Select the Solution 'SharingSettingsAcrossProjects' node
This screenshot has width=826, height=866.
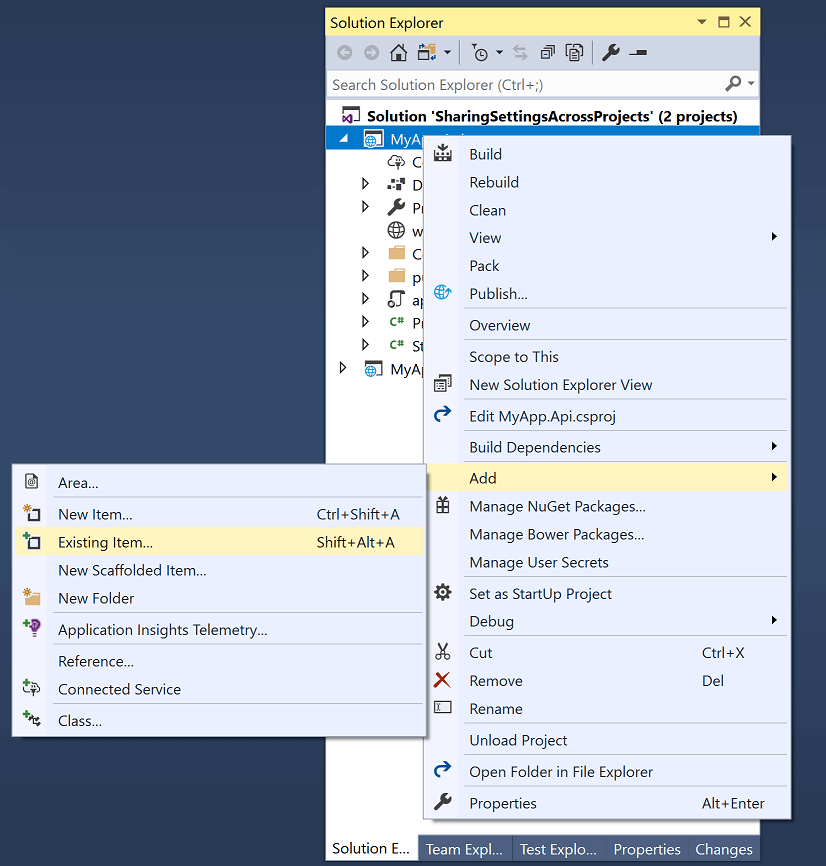(542, 116)
